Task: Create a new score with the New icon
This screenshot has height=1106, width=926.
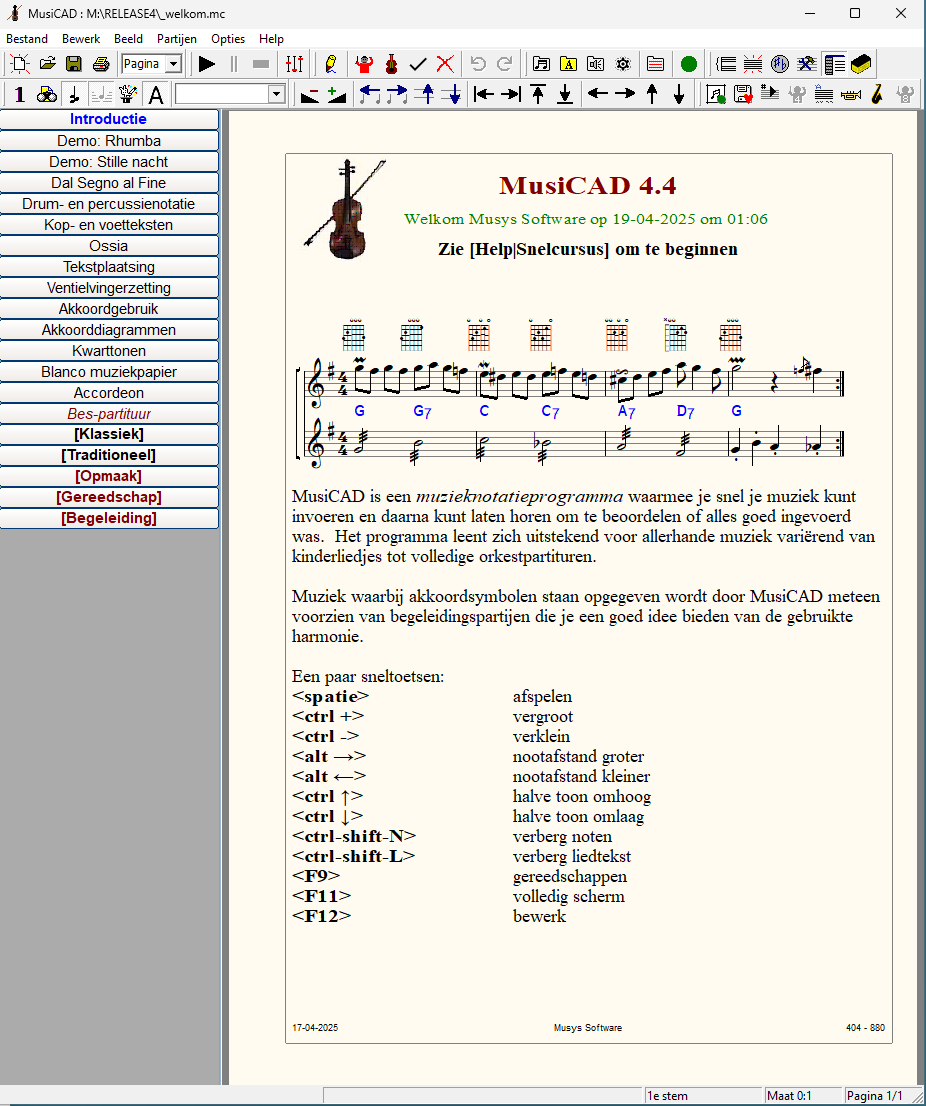Action: point(20,64)
